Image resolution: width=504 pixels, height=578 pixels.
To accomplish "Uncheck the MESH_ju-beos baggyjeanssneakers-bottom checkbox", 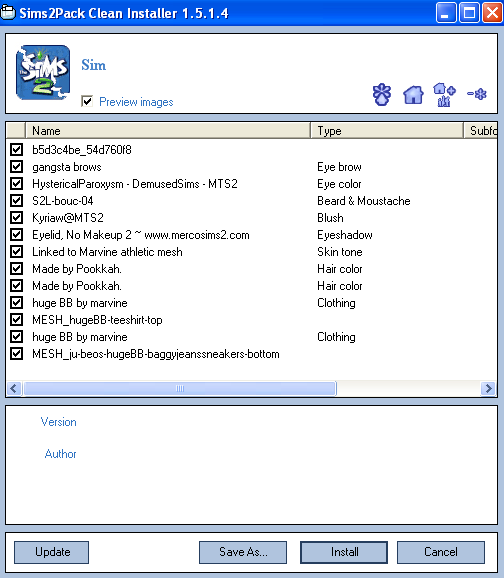I will (17, 353).
